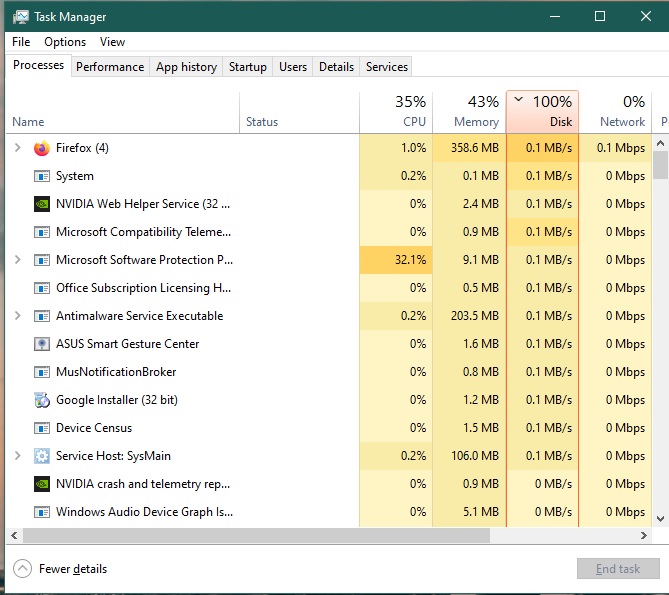The height and width of the screenshot is (595, 669).
Task: Select ASUS Smart Gesture Center name
Action: tap(128, 344)
